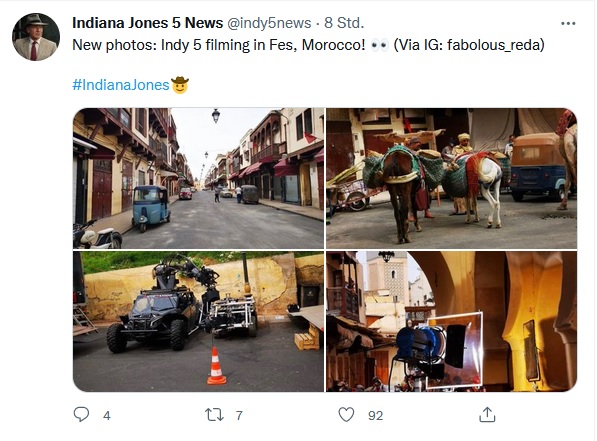The image size is (597, 441).
Task: Open the 8 Std. timestamp link
Action: coord(344,23)
